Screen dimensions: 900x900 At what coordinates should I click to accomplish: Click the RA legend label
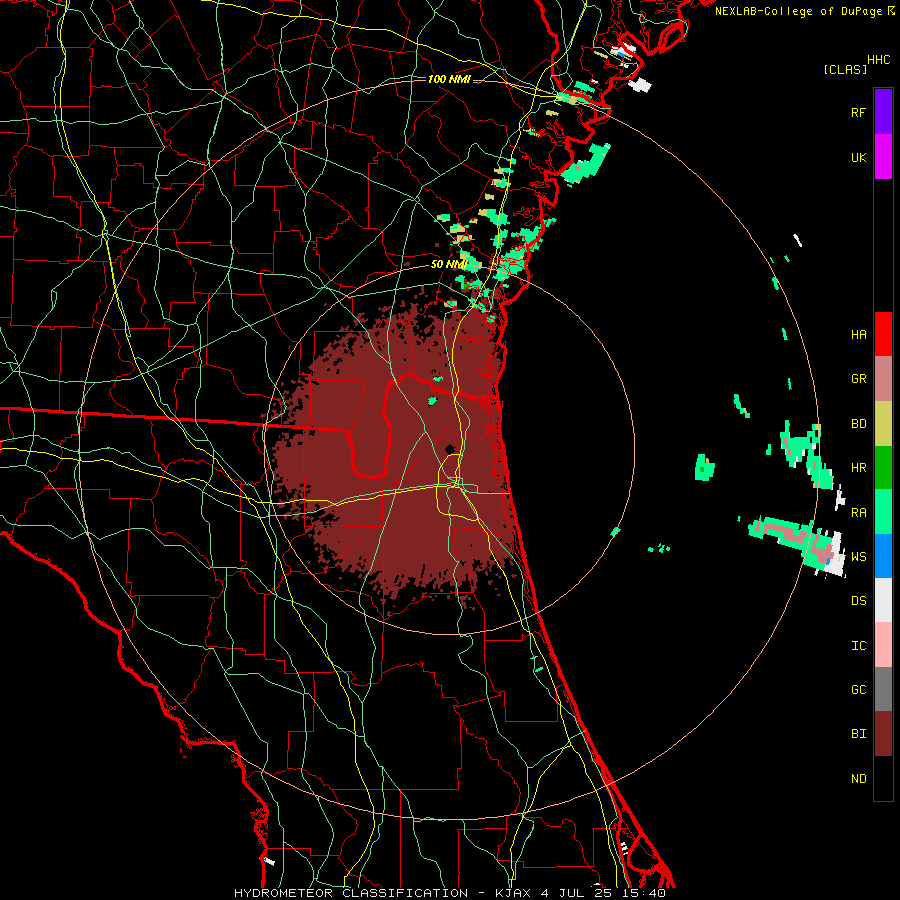tap(858, 512)
